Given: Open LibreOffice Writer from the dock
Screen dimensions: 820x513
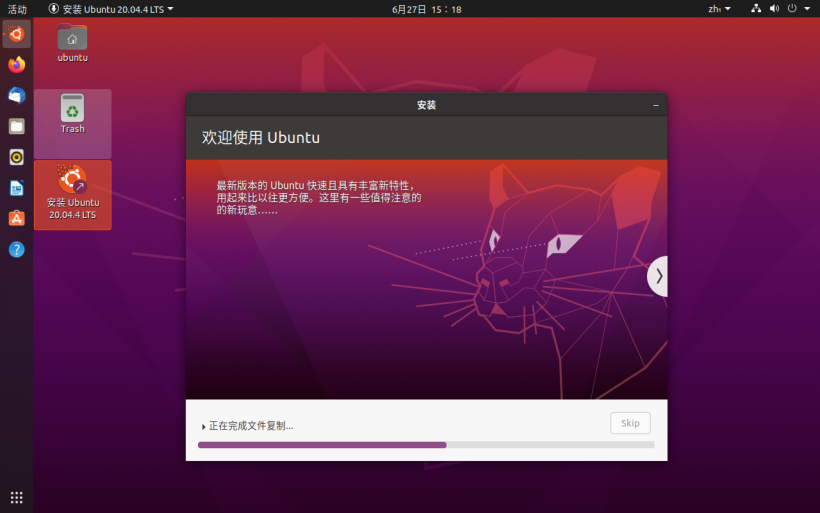Looking at the screenshot, I should [x=16, y=187].
